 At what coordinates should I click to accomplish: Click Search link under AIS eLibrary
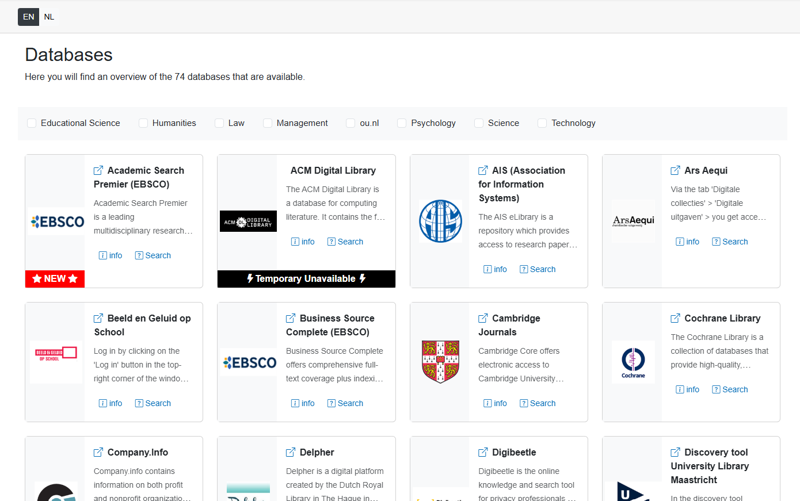[537, 269]
